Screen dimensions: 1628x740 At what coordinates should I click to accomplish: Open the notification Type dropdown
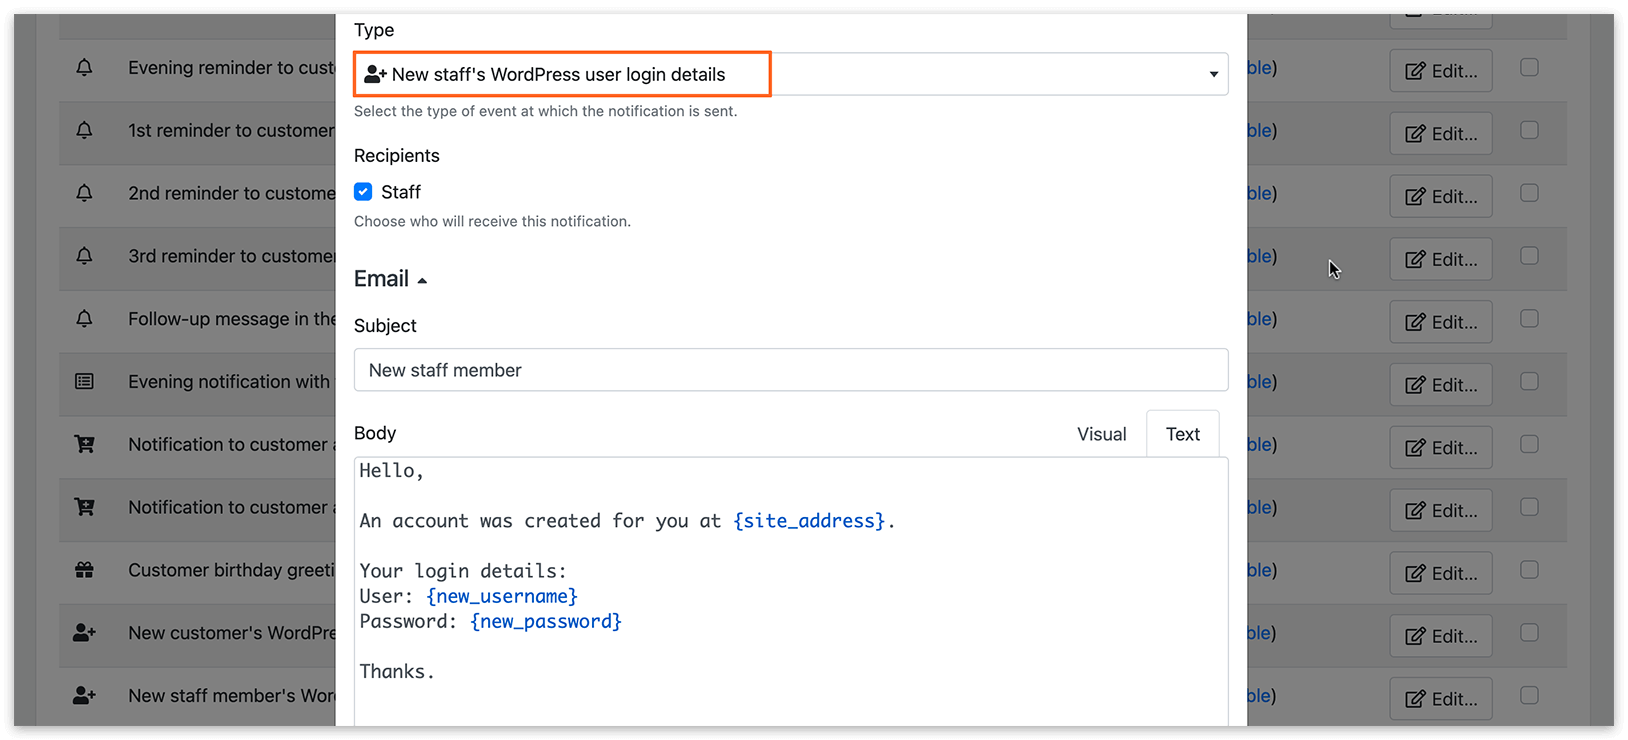click(x=791, y=74)
